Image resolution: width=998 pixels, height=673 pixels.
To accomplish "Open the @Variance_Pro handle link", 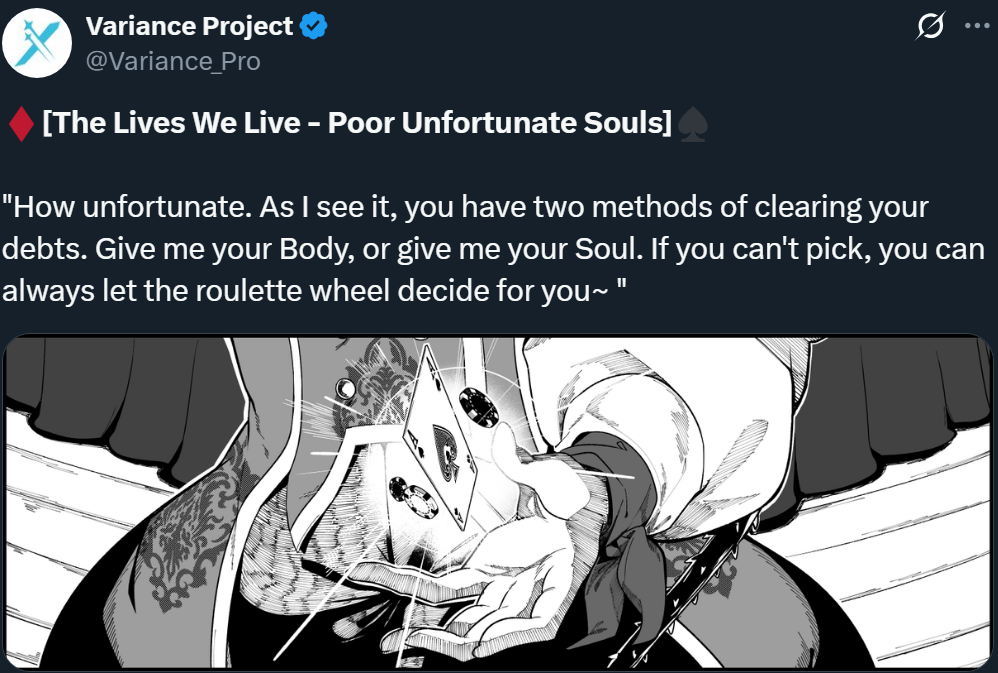I will click(x=173, y=62).
